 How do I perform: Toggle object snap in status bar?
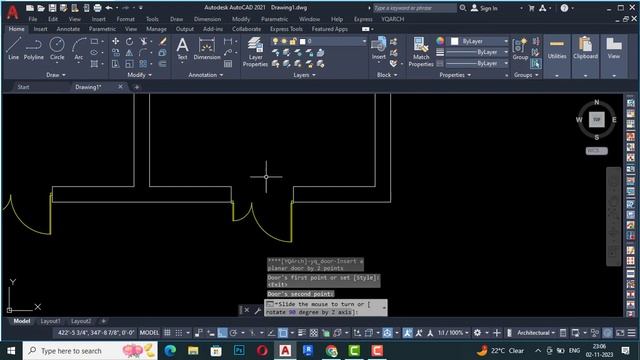pyautogui.click(x=282, y=333)
